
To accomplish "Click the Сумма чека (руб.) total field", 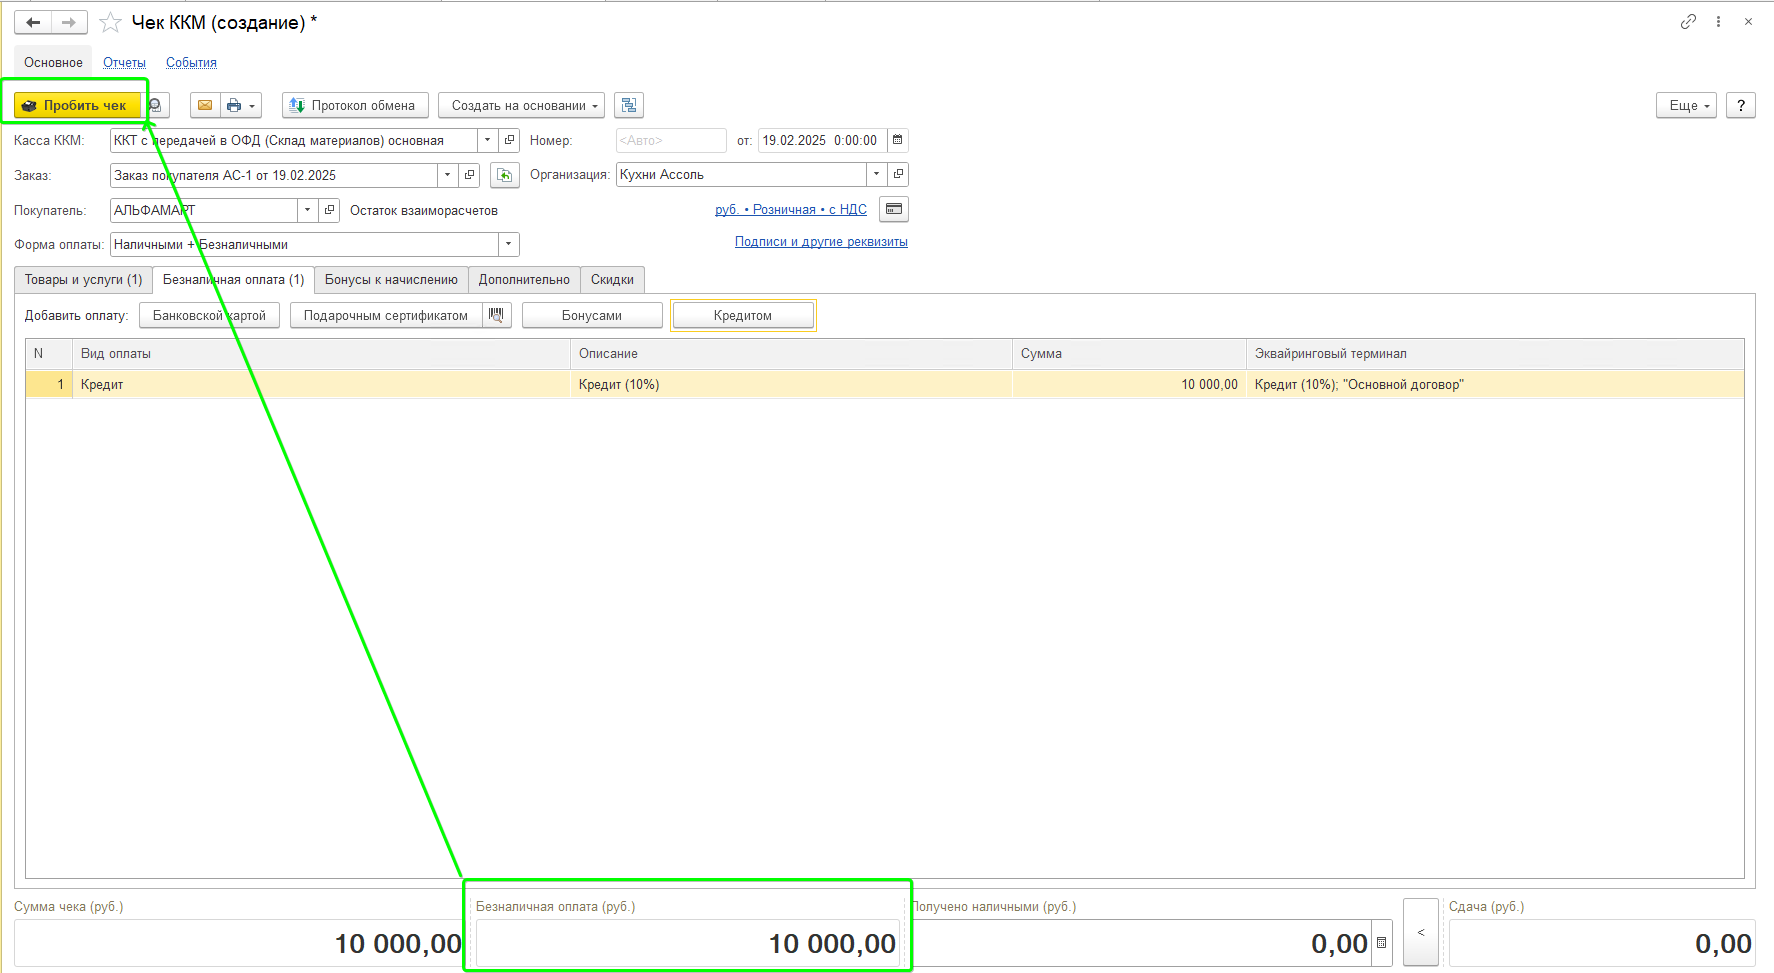I will (238, 943).
